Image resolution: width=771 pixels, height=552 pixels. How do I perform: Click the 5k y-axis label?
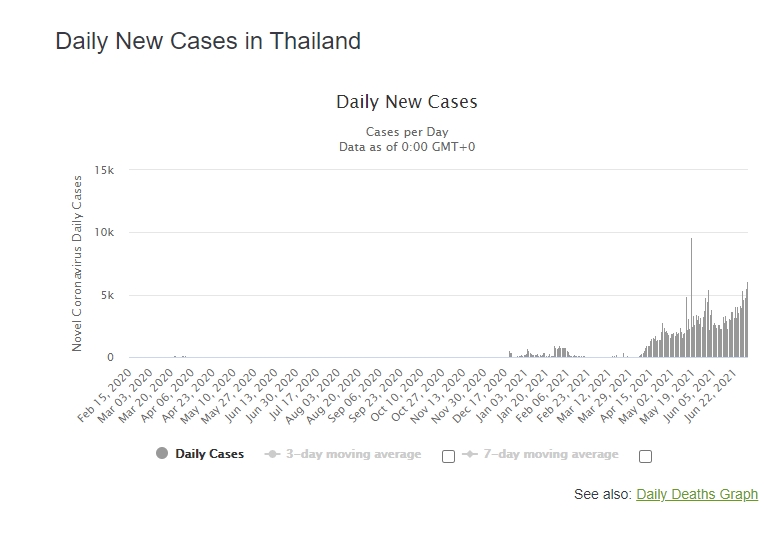pyautogui.click(x=108, y=295)
